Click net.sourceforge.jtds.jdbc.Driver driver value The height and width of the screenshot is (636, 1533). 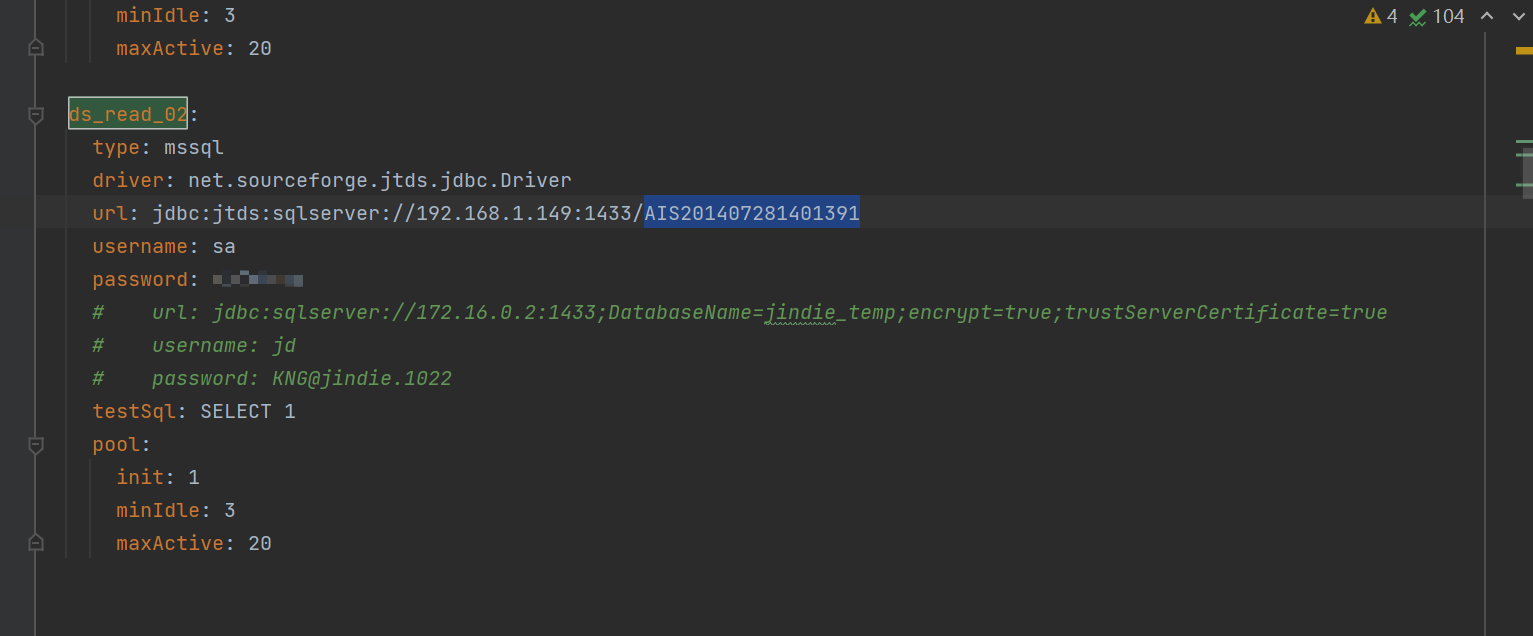click(x=380, y=181)
